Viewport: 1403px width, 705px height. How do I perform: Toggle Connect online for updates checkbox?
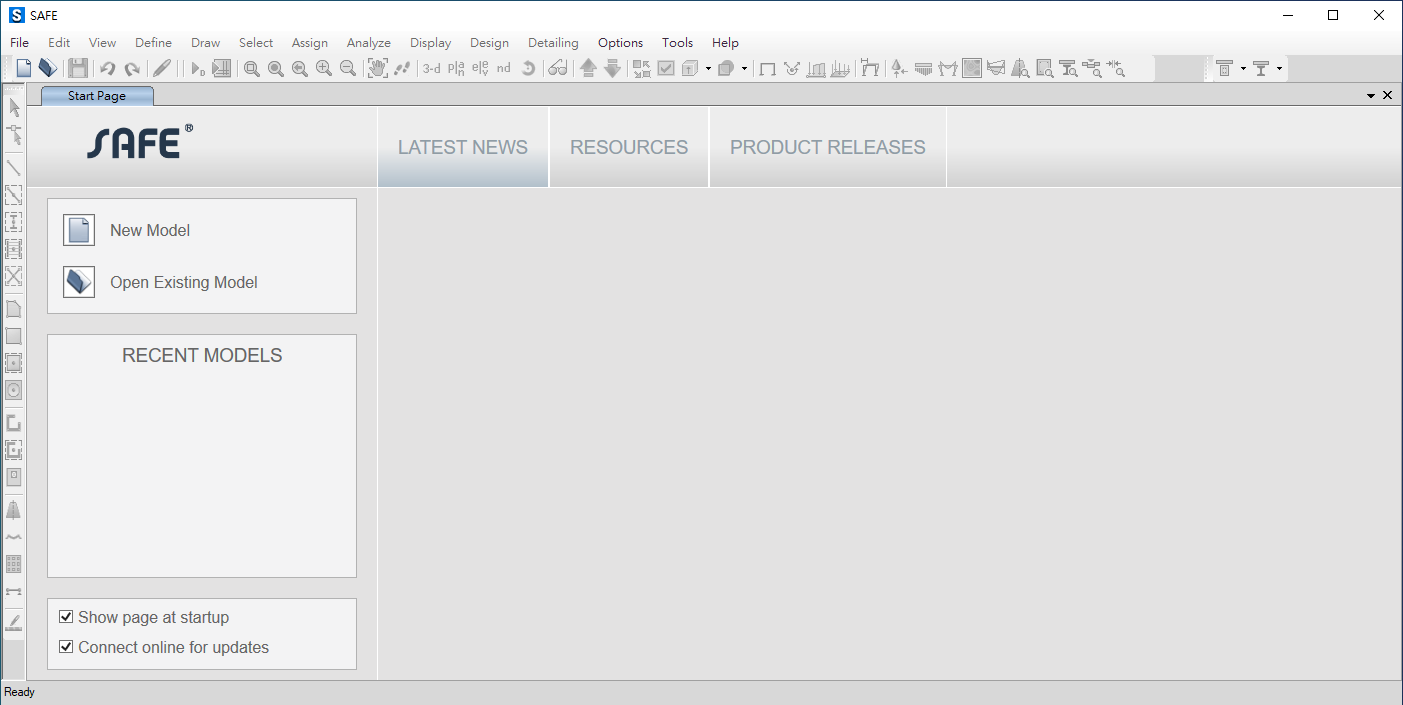coord(66,647)
